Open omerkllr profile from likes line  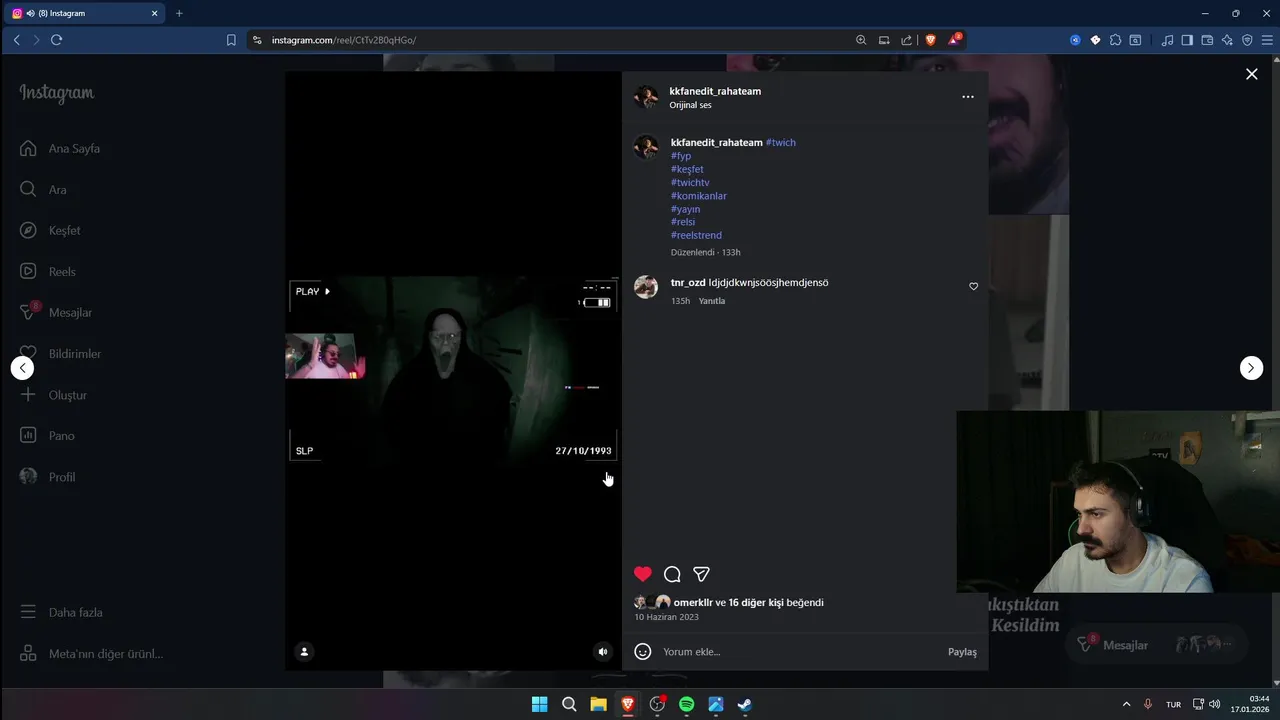point(693,603)
